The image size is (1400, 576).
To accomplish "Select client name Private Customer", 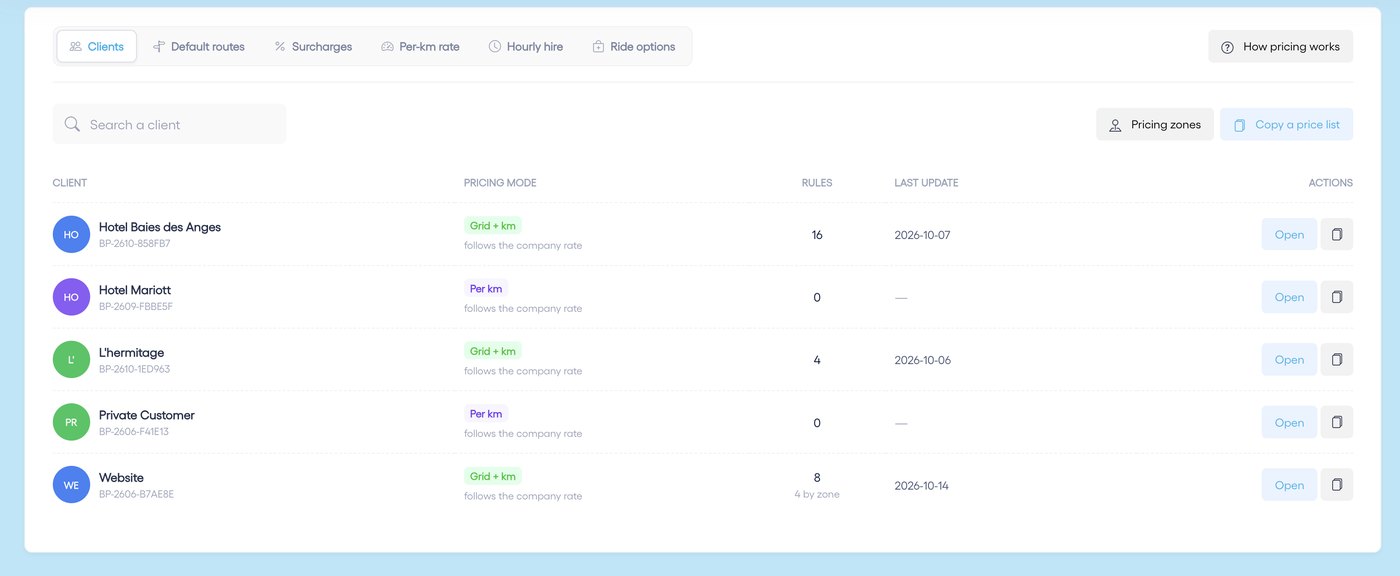I will pos(147,415).
